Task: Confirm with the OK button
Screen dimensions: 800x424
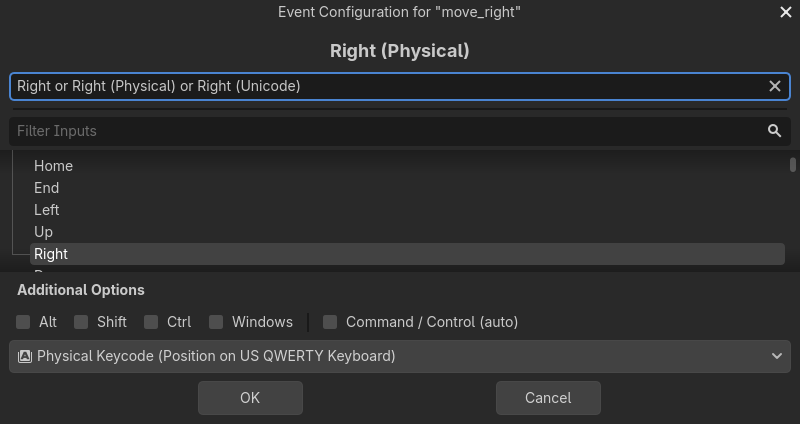Action: 250,398
